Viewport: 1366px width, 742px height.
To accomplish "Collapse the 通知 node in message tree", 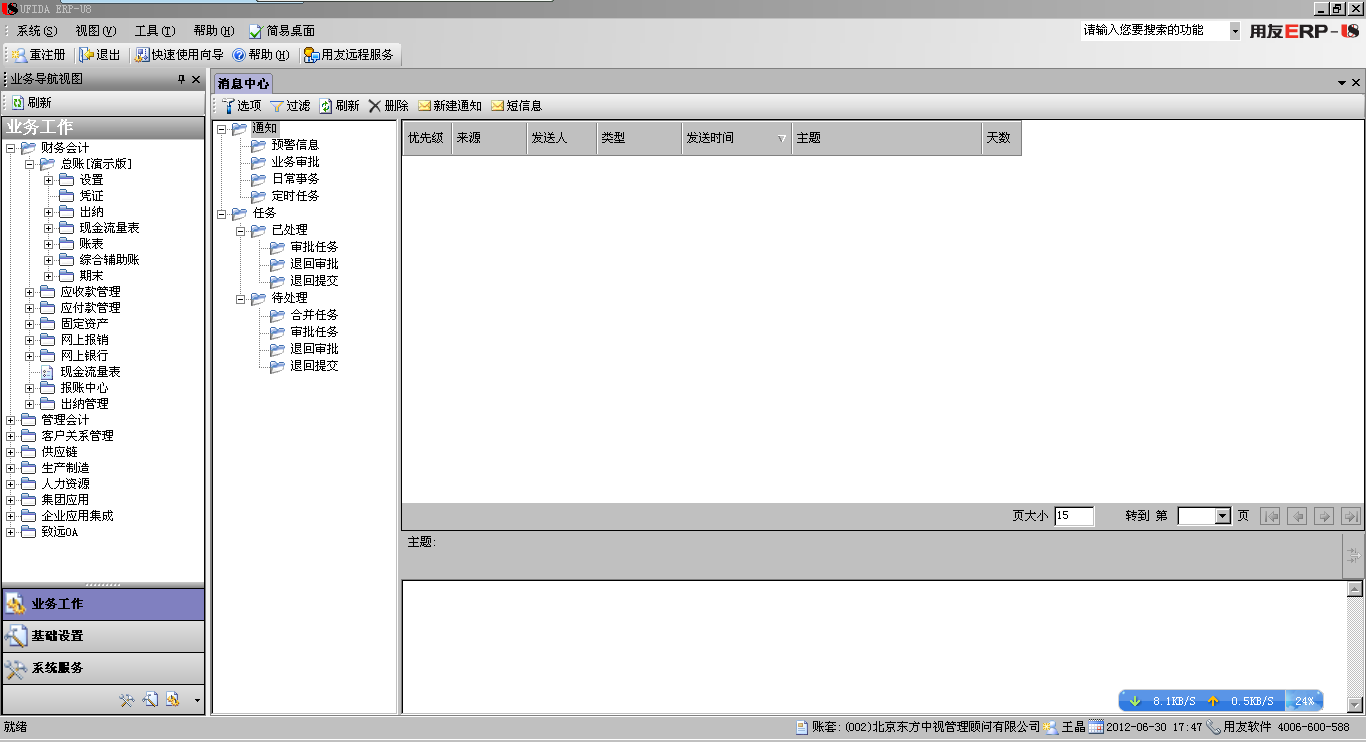I will [x=222, y=128].
